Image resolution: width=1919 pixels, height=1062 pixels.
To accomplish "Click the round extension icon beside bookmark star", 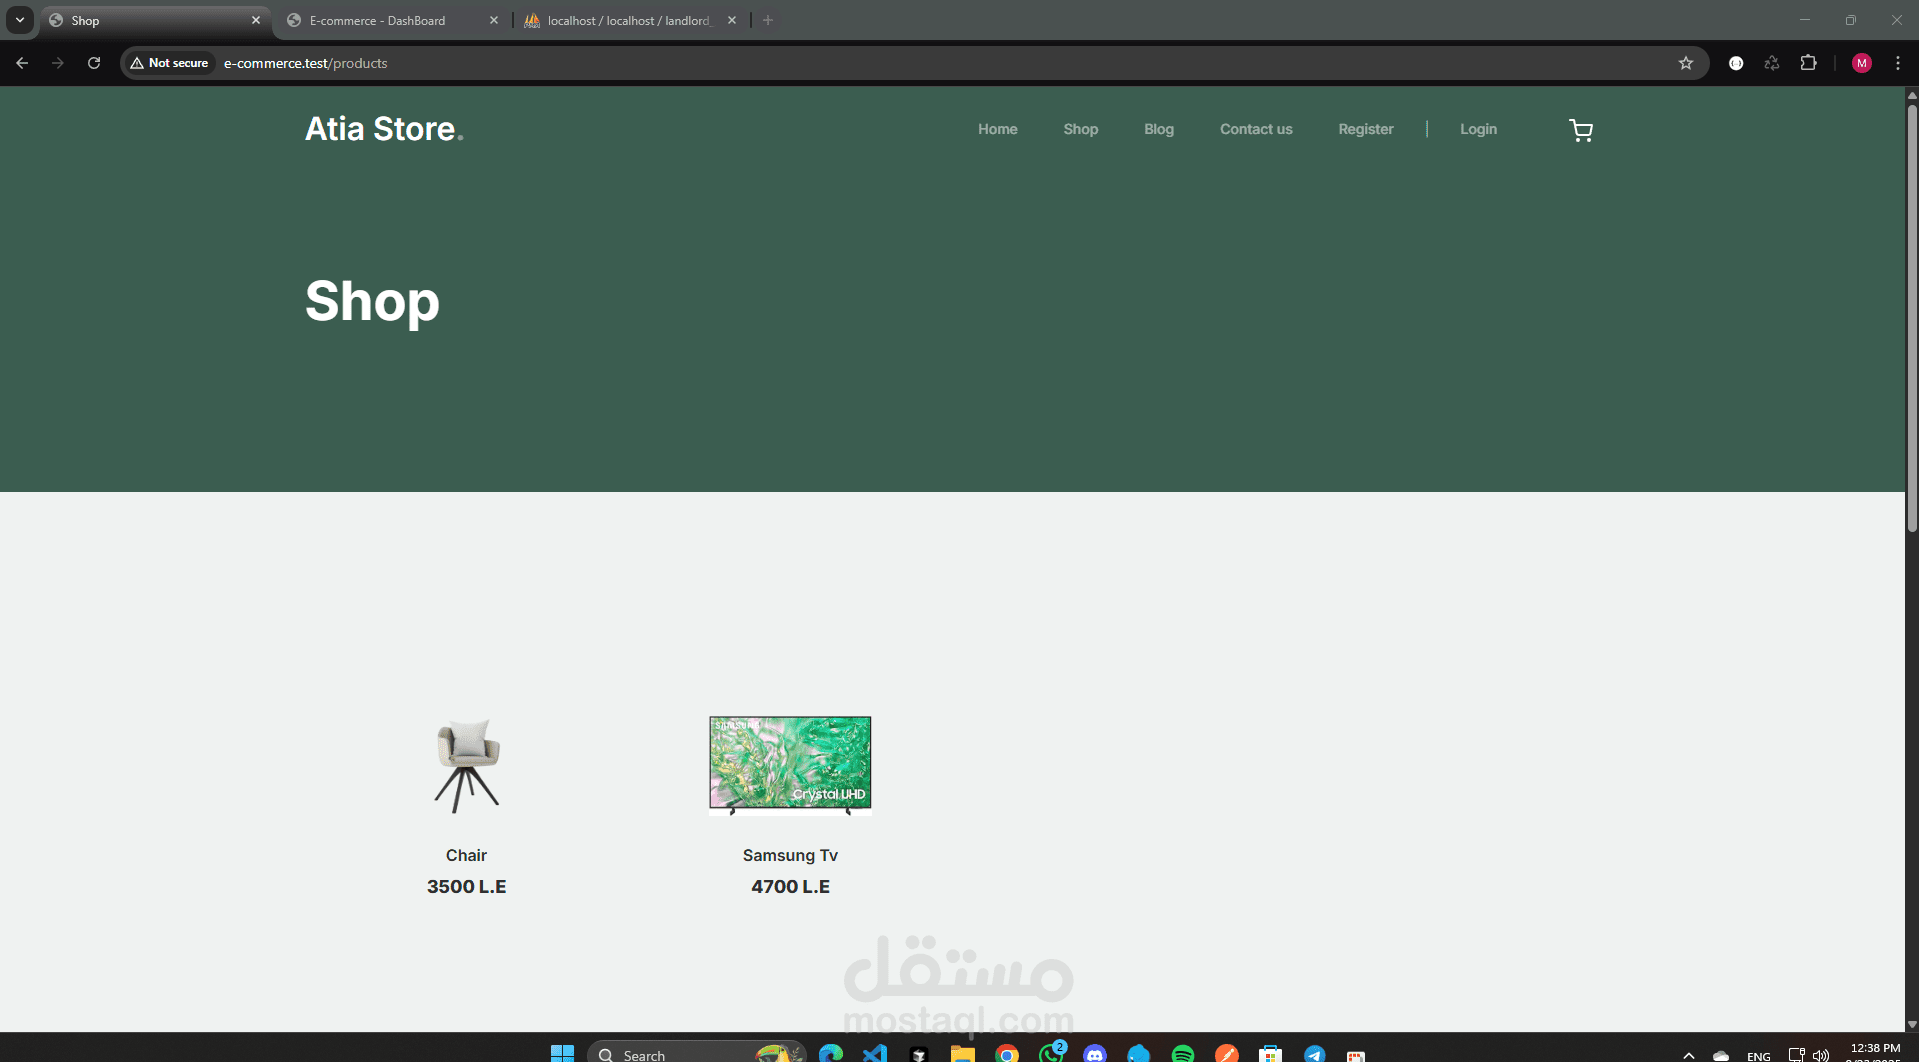I will click(x=1736, y=63).
